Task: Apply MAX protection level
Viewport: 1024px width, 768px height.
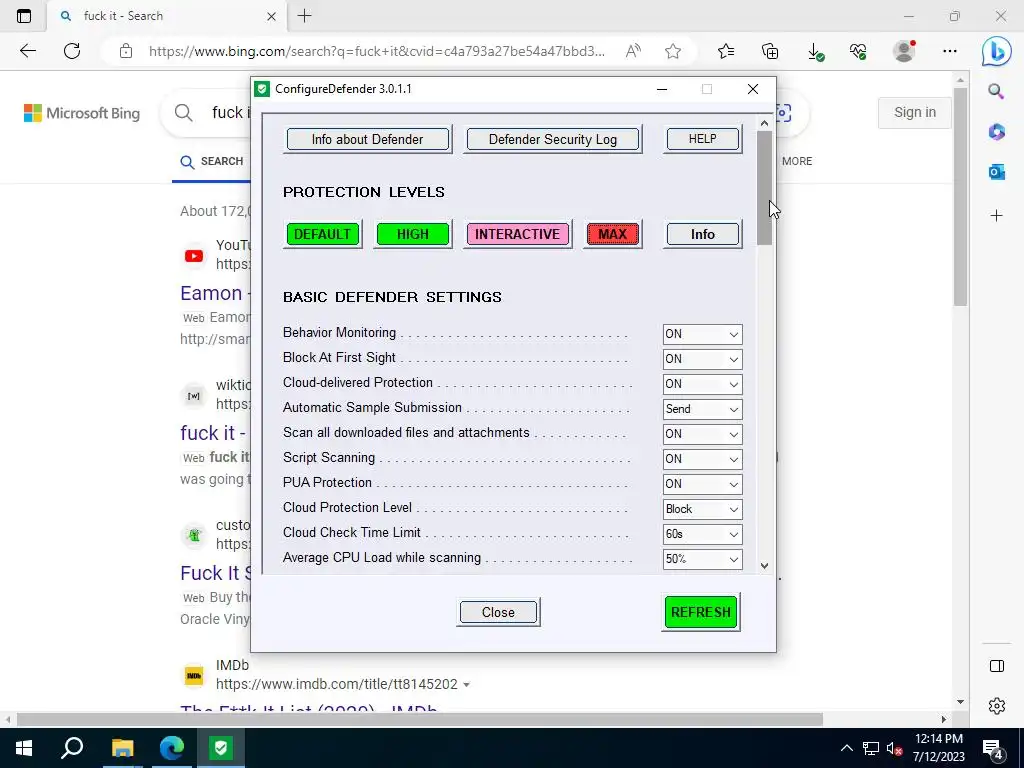Action: (x=612, y=234)
